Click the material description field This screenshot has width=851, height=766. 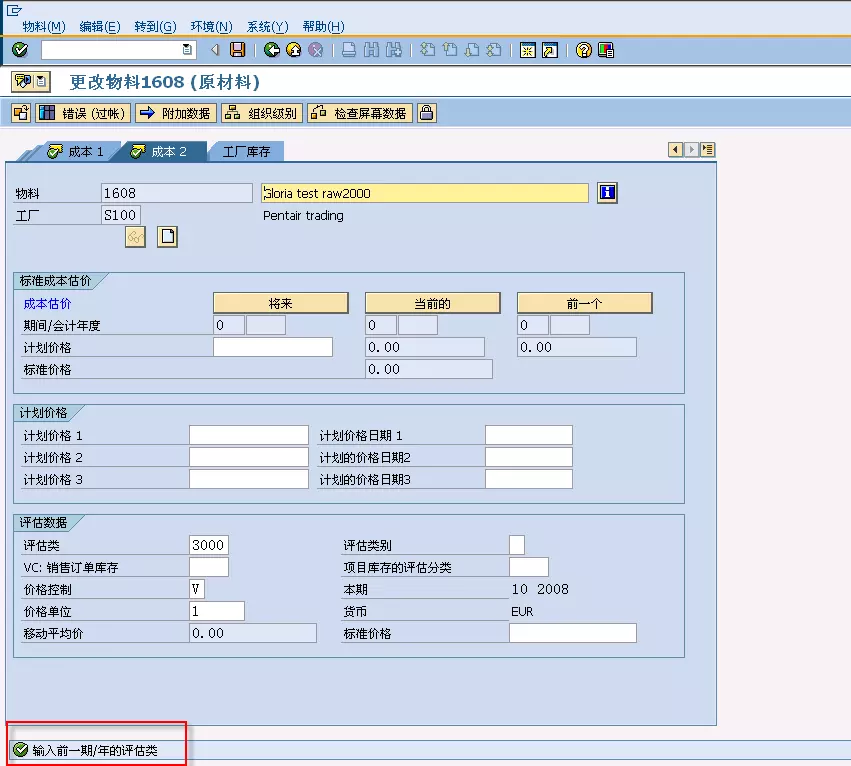click(425, 193)
